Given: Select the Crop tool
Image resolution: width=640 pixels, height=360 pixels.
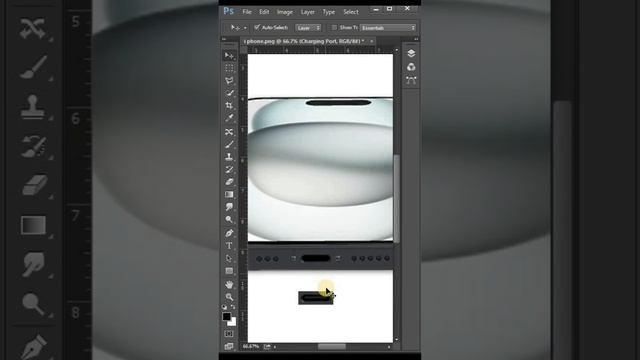Looking at the screenshot, I should 229,105.
